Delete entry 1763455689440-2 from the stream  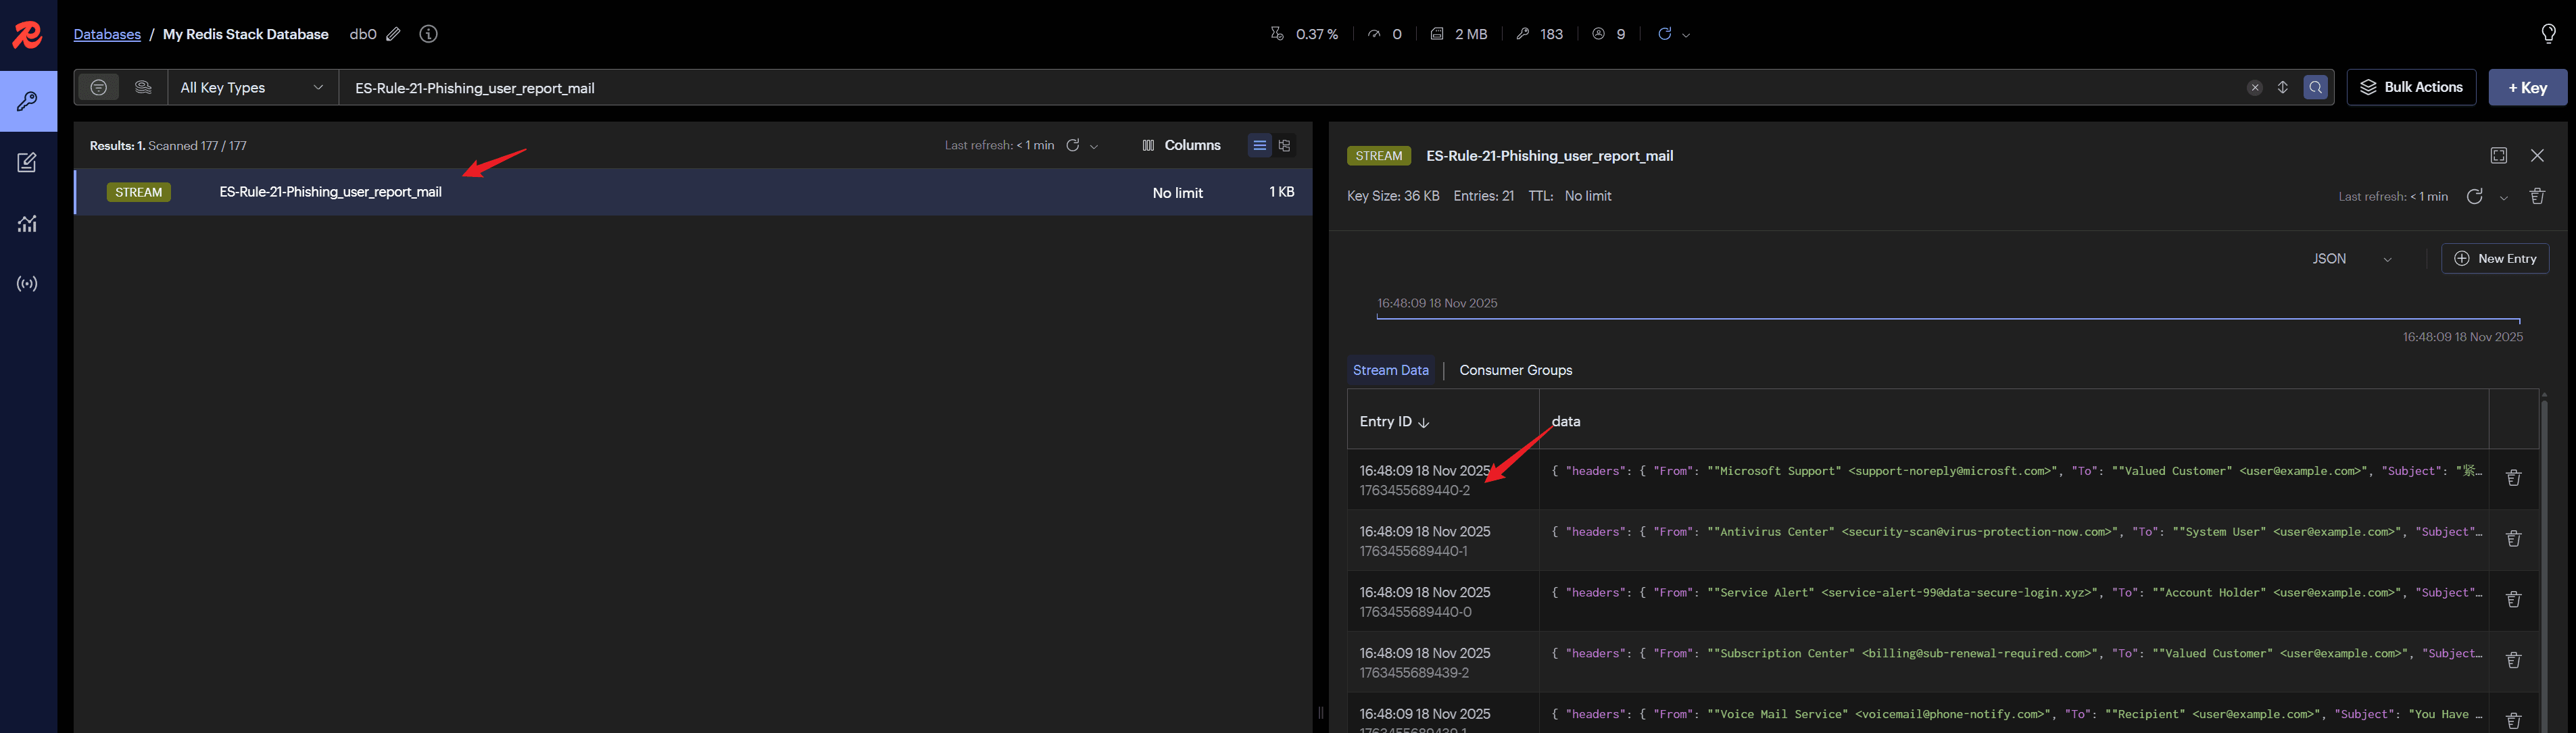[x=2512, y=478]
